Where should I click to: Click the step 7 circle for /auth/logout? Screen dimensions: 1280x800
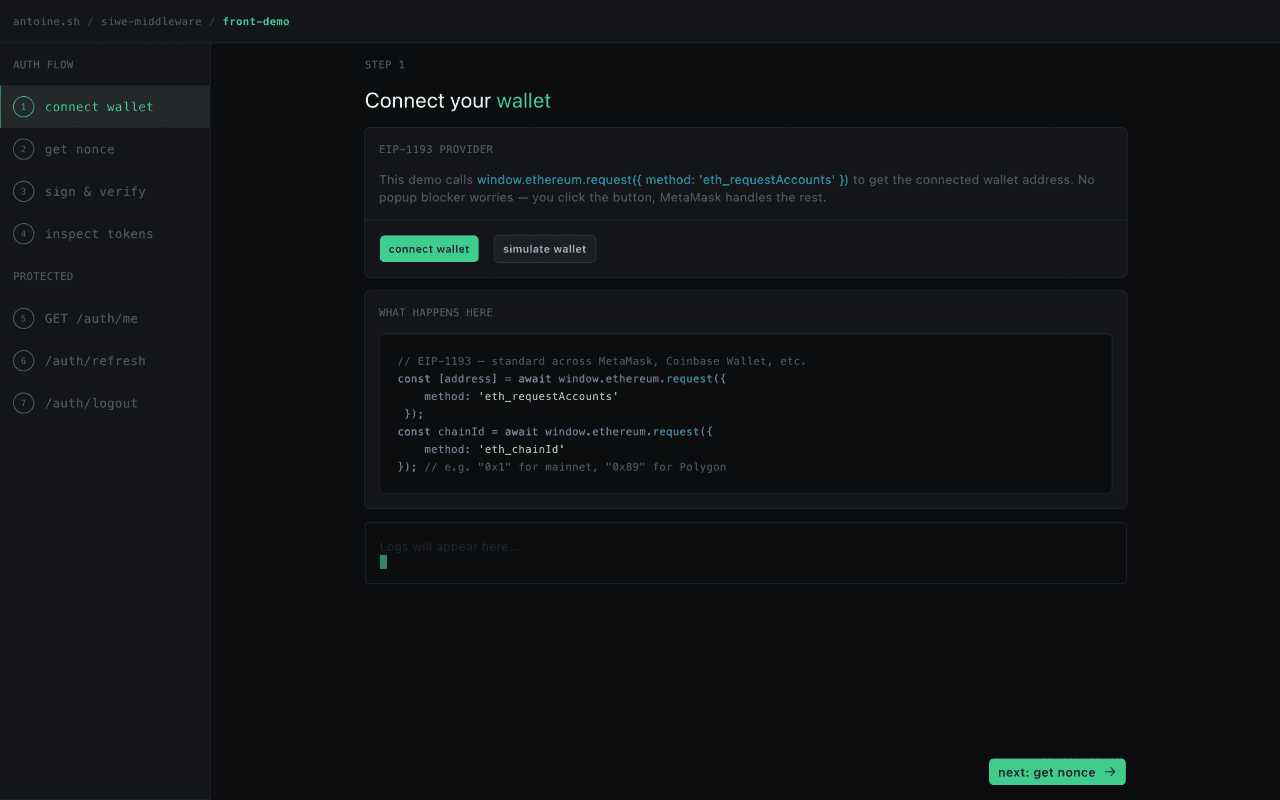click(x=23, y=402)
